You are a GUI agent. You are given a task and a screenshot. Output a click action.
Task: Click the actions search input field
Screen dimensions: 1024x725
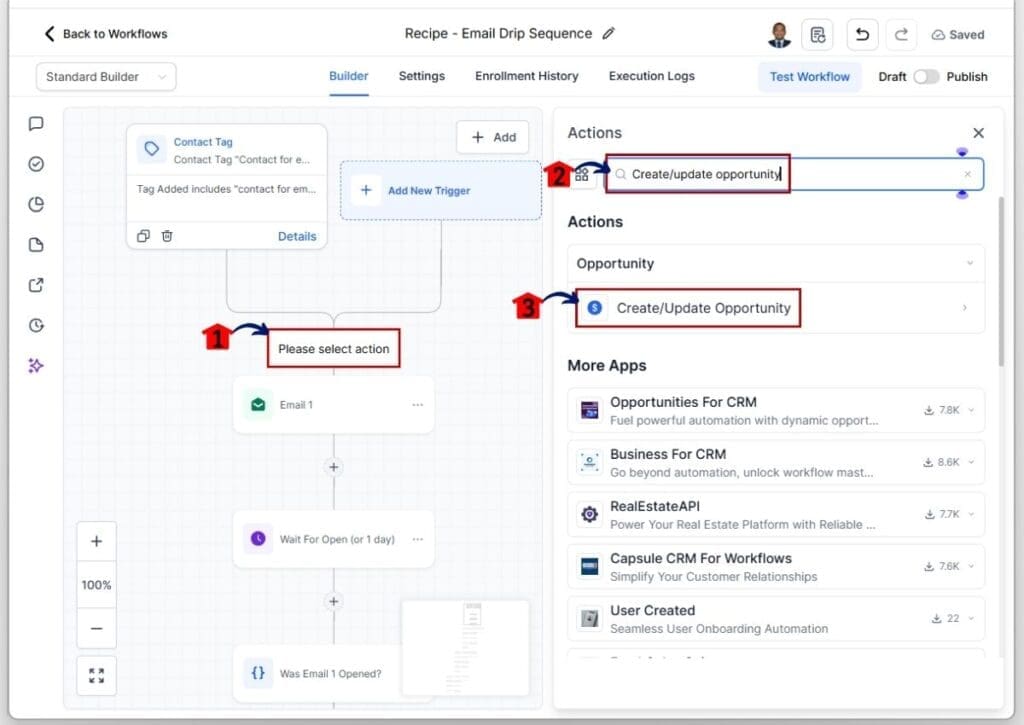click(x=790, y=174)
